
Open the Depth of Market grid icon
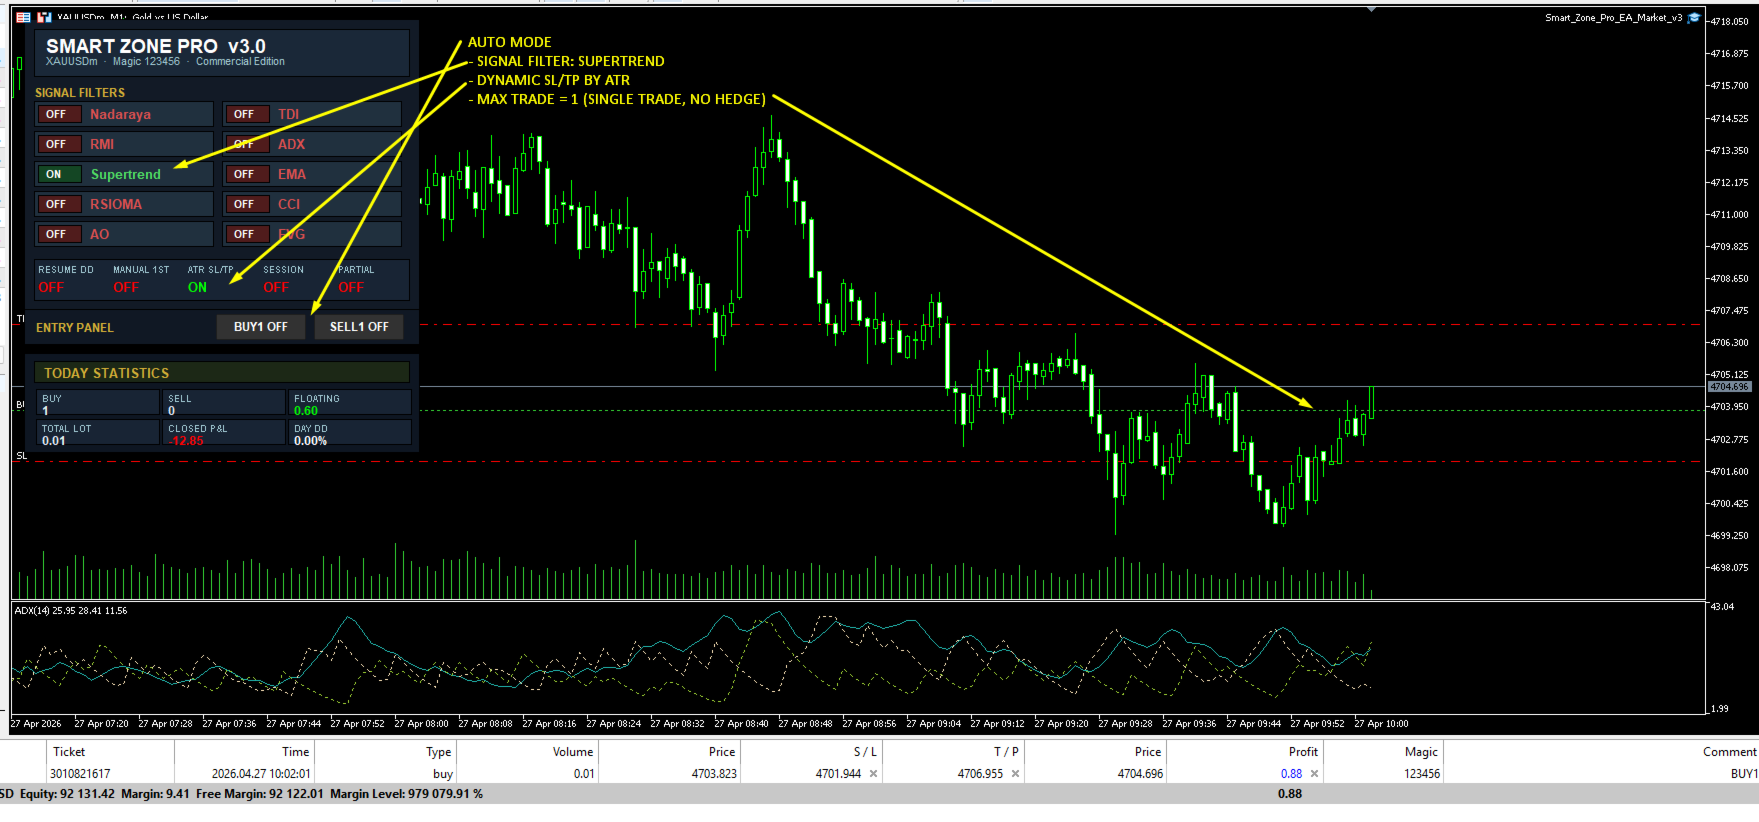tap(24, 17)
